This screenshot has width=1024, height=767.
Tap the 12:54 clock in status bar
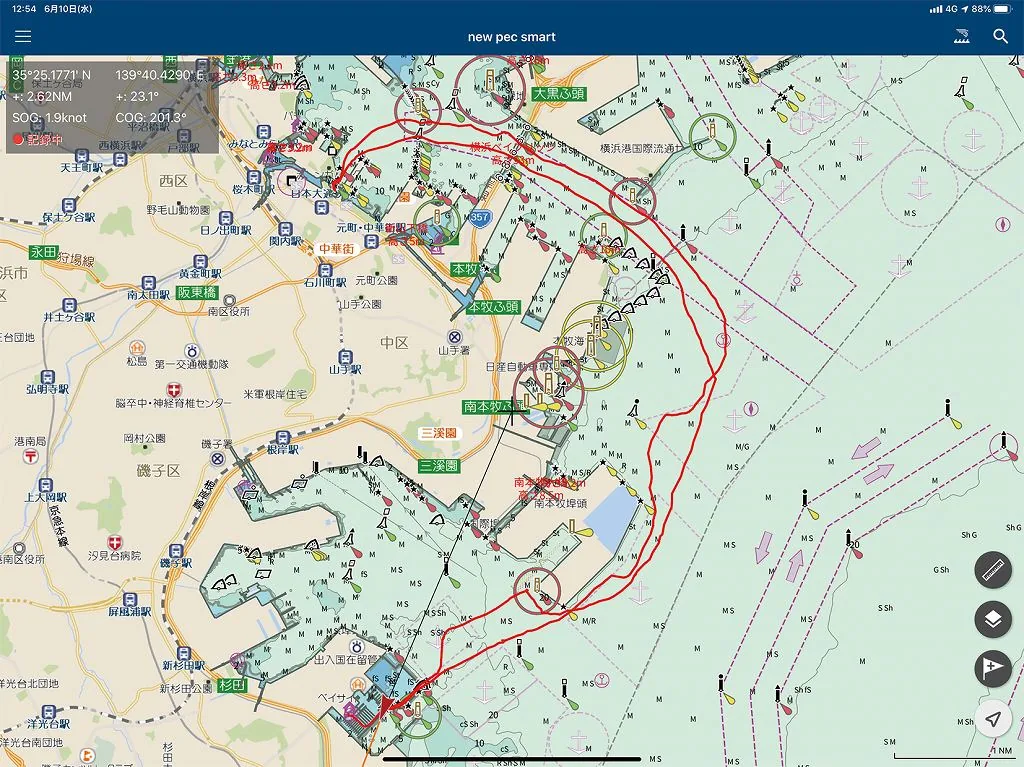point(24,9)
